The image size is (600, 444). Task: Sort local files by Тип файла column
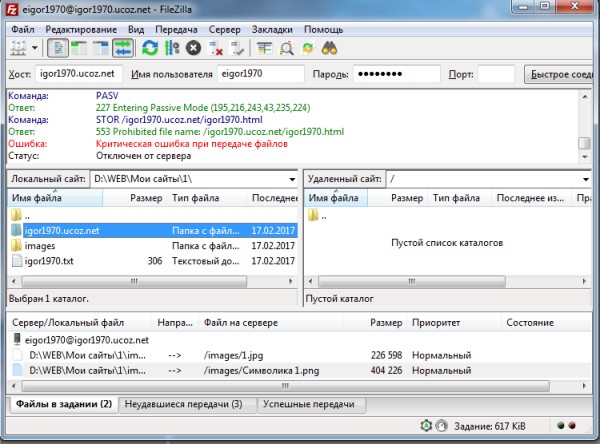click(207, 198)
